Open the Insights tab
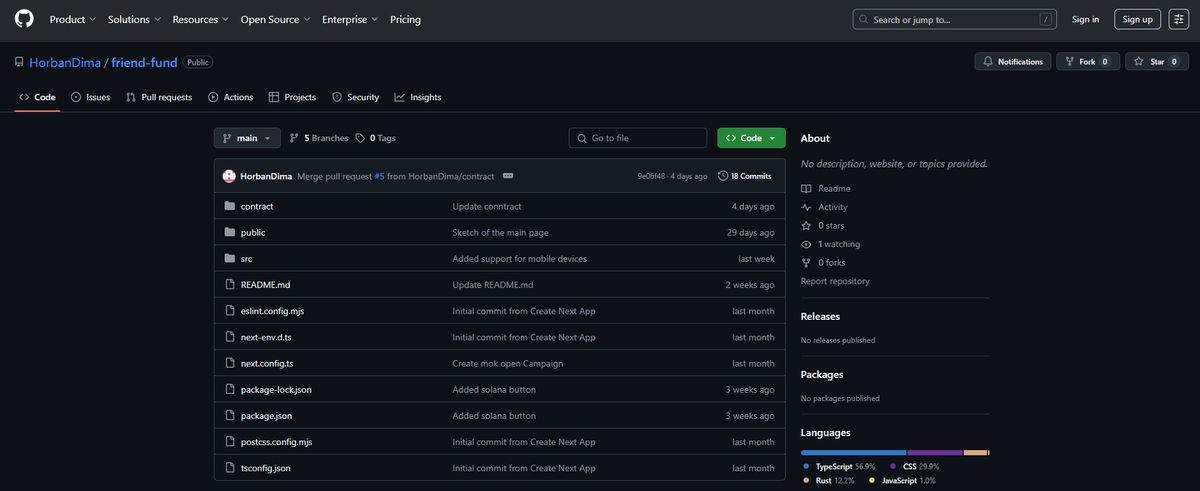This screenshot has height=491, width=1200. (418, 97)
